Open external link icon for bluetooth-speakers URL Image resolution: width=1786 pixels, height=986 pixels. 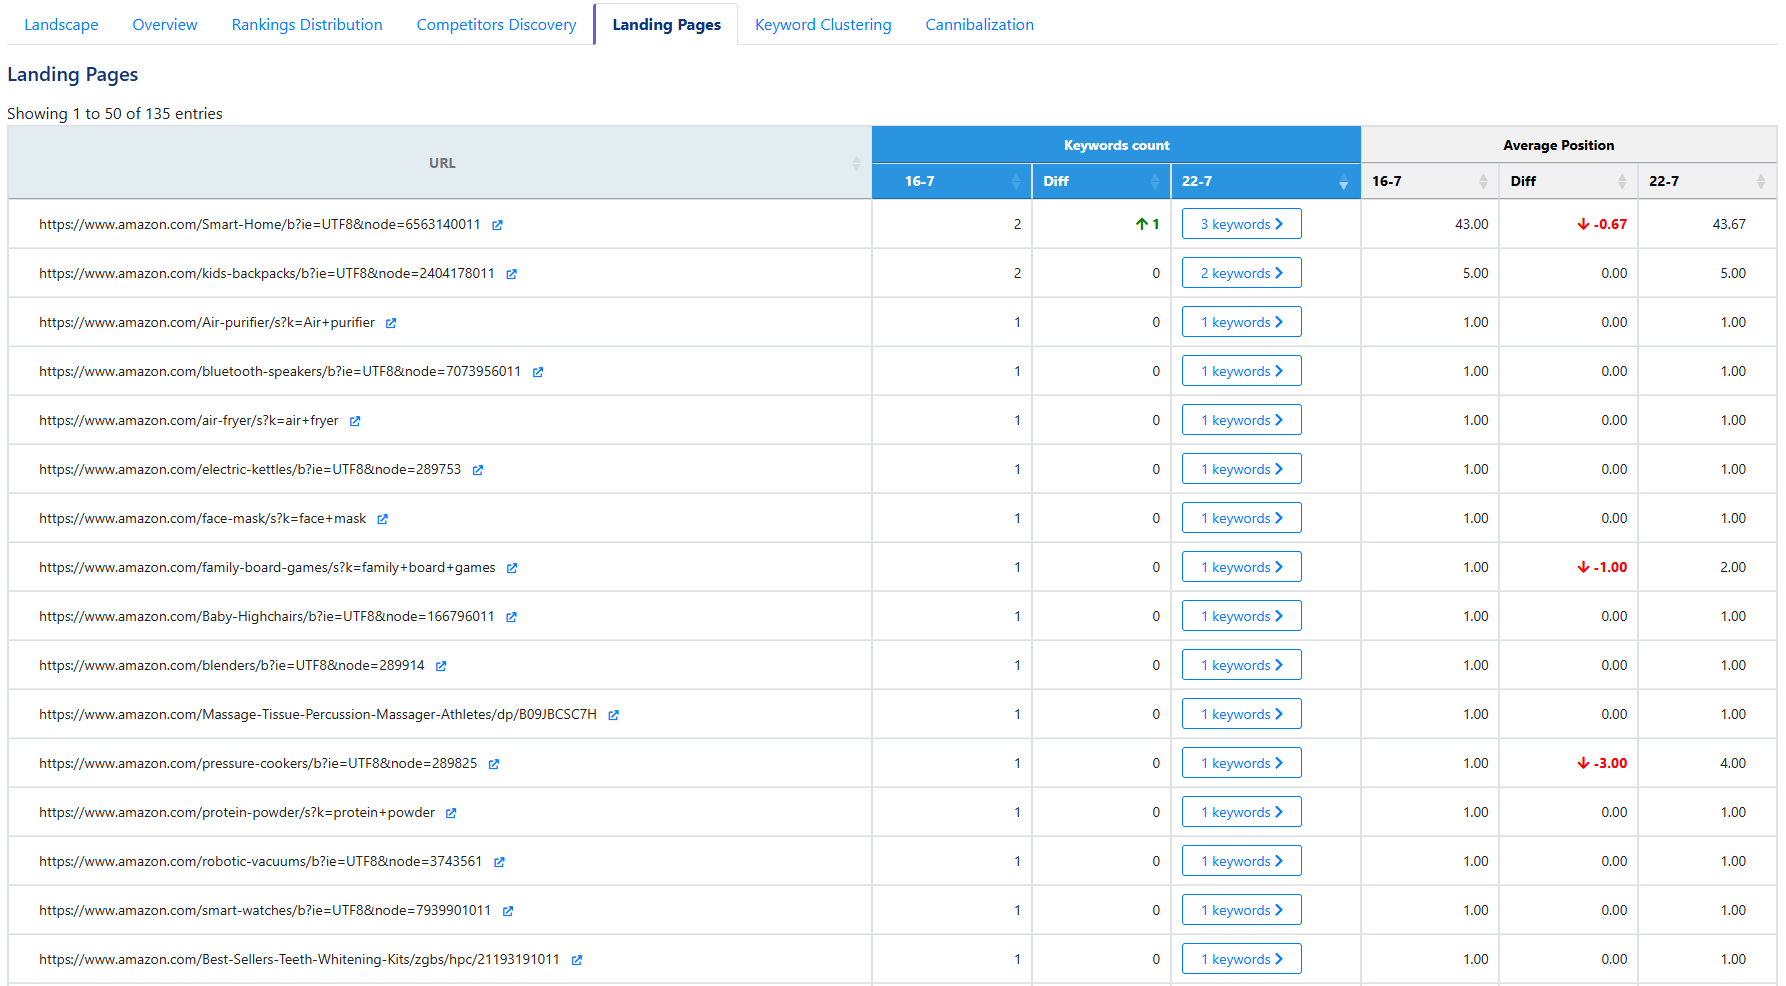point(538,372)
